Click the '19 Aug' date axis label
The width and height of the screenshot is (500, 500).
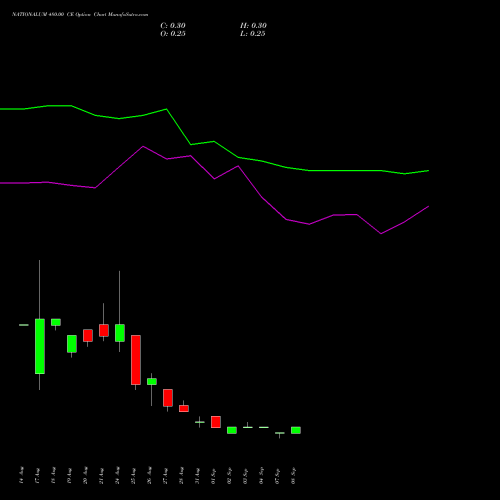click(70, 475)
